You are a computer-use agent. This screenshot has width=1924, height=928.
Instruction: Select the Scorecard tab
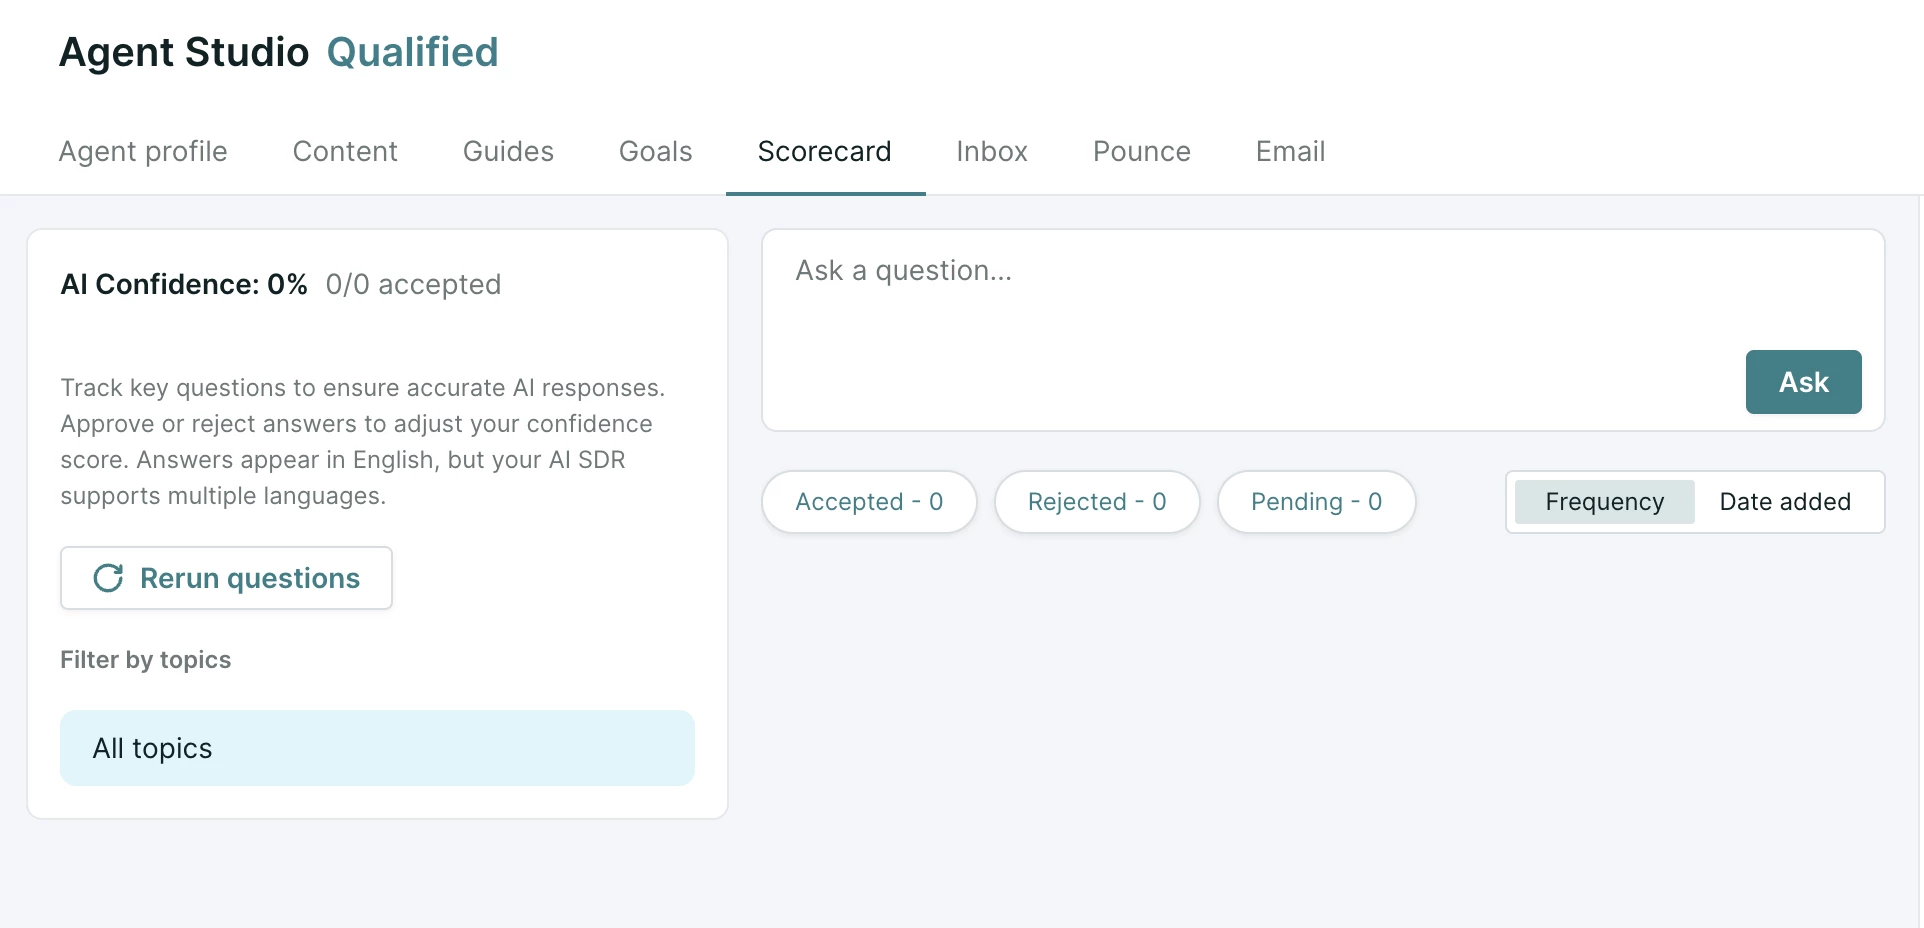825,151
